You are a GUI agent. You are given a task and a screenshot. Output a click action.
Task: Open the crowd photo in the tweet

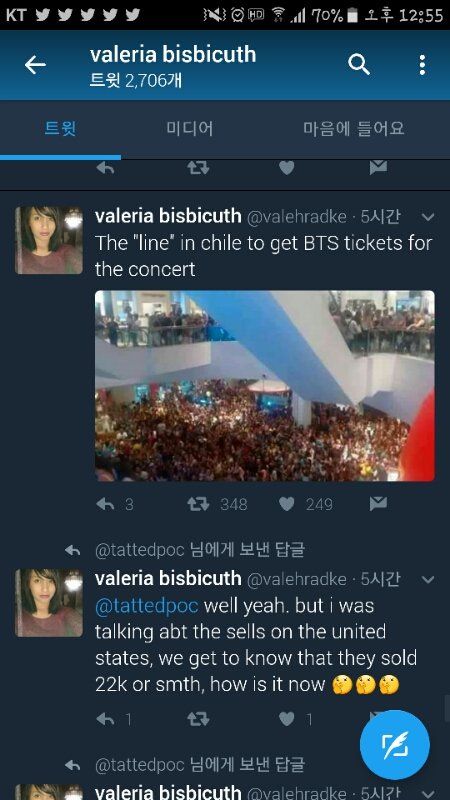pos(265,386)
